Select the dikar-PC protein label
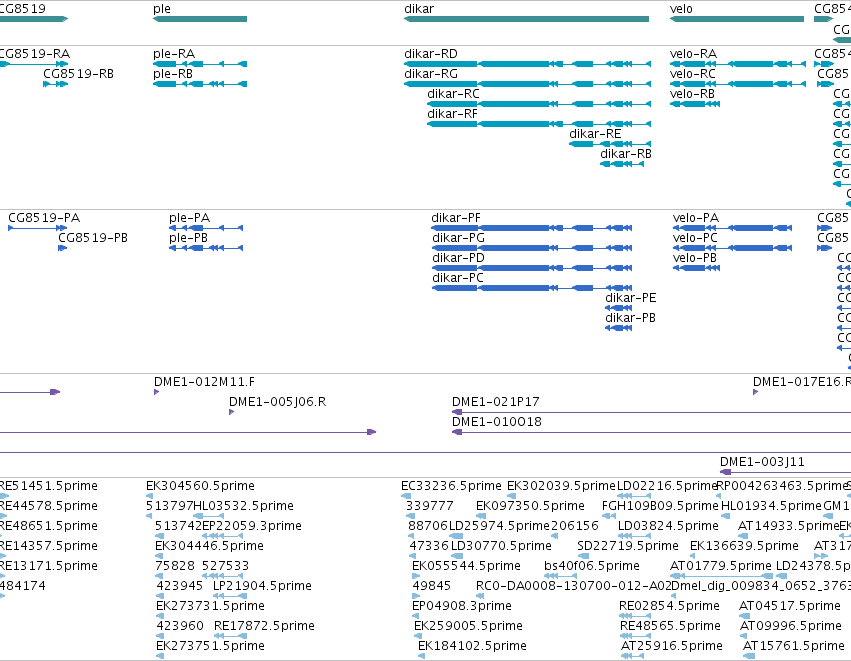 [x=458, y=278]
